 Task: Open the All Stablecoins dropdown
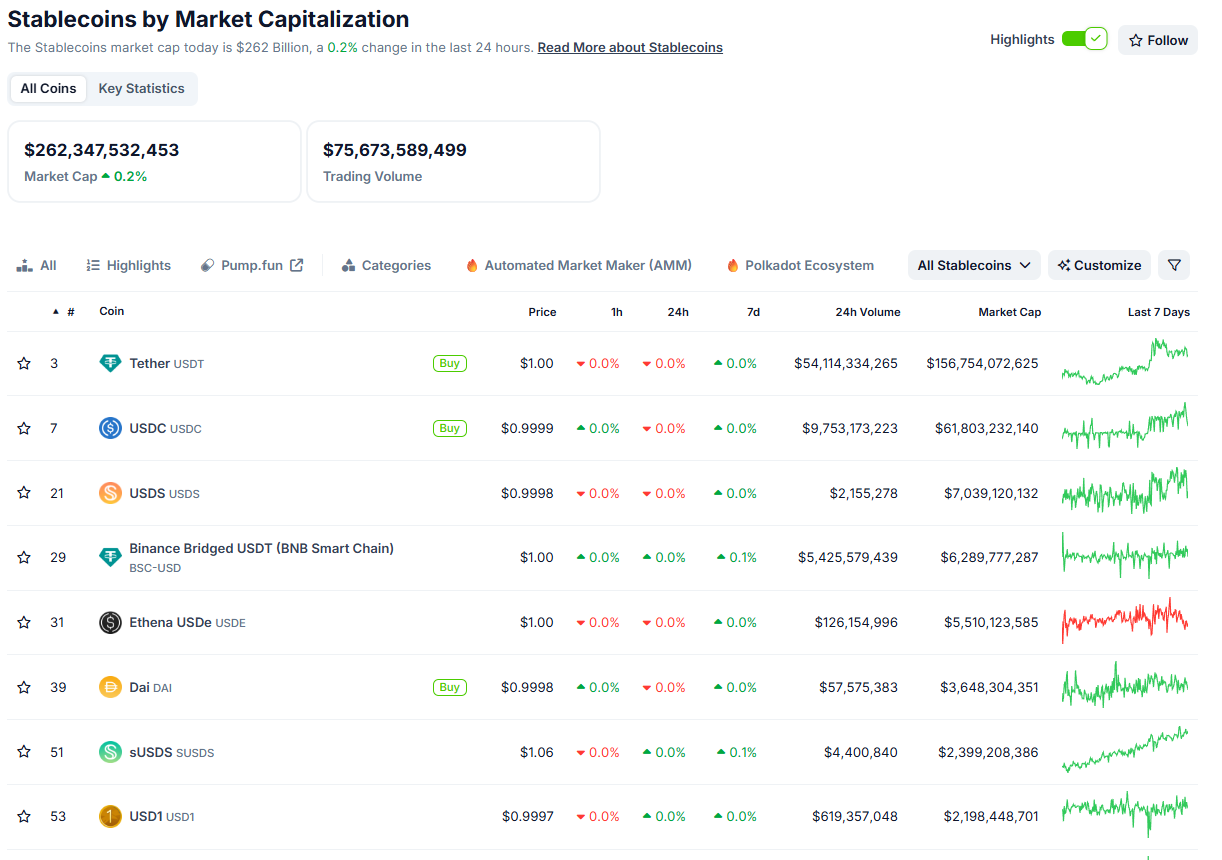[x=974, y=265]
